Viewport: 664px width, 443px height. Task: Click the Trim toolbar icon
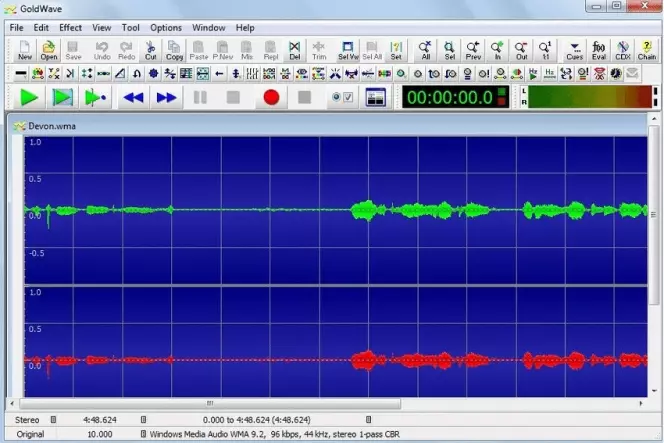click(319, 50)
